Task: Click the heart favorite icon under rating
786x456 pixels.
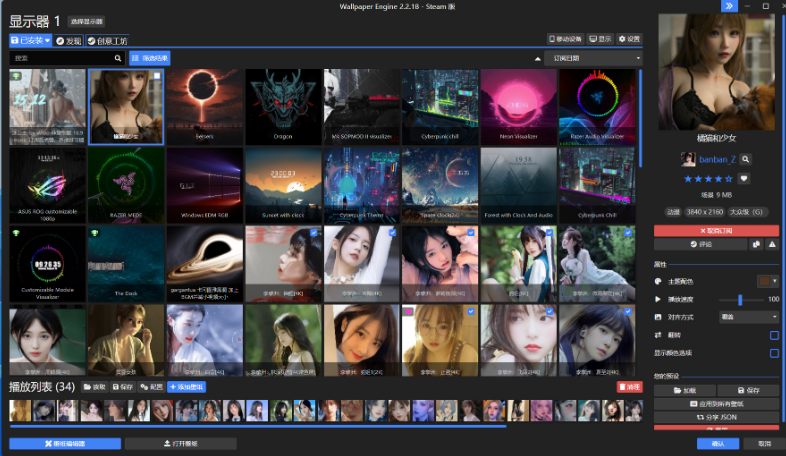Action: pos(744,179)
